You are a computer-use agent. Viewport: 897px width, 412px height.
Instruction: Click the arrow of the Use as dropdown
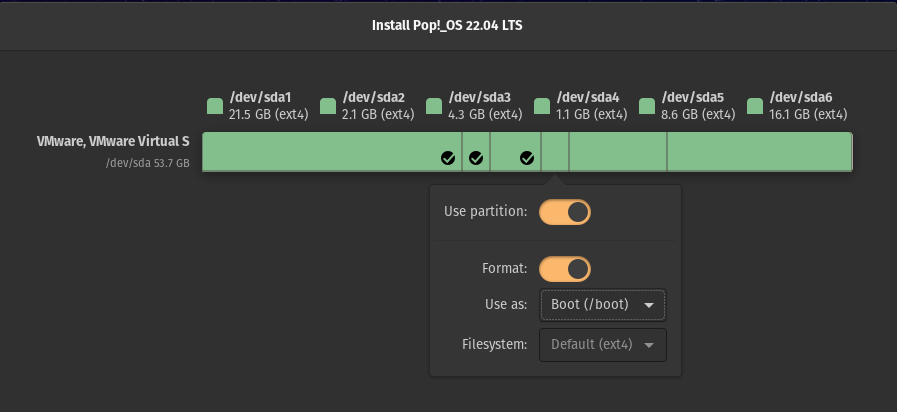click(649, 306)
